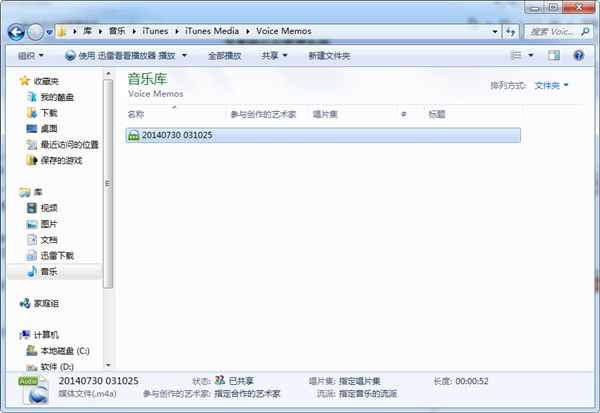The width and height of the screenshot is (600, 413).
Task: Select the 音乐 library in the sidebar
Action: tap(54, 271)
